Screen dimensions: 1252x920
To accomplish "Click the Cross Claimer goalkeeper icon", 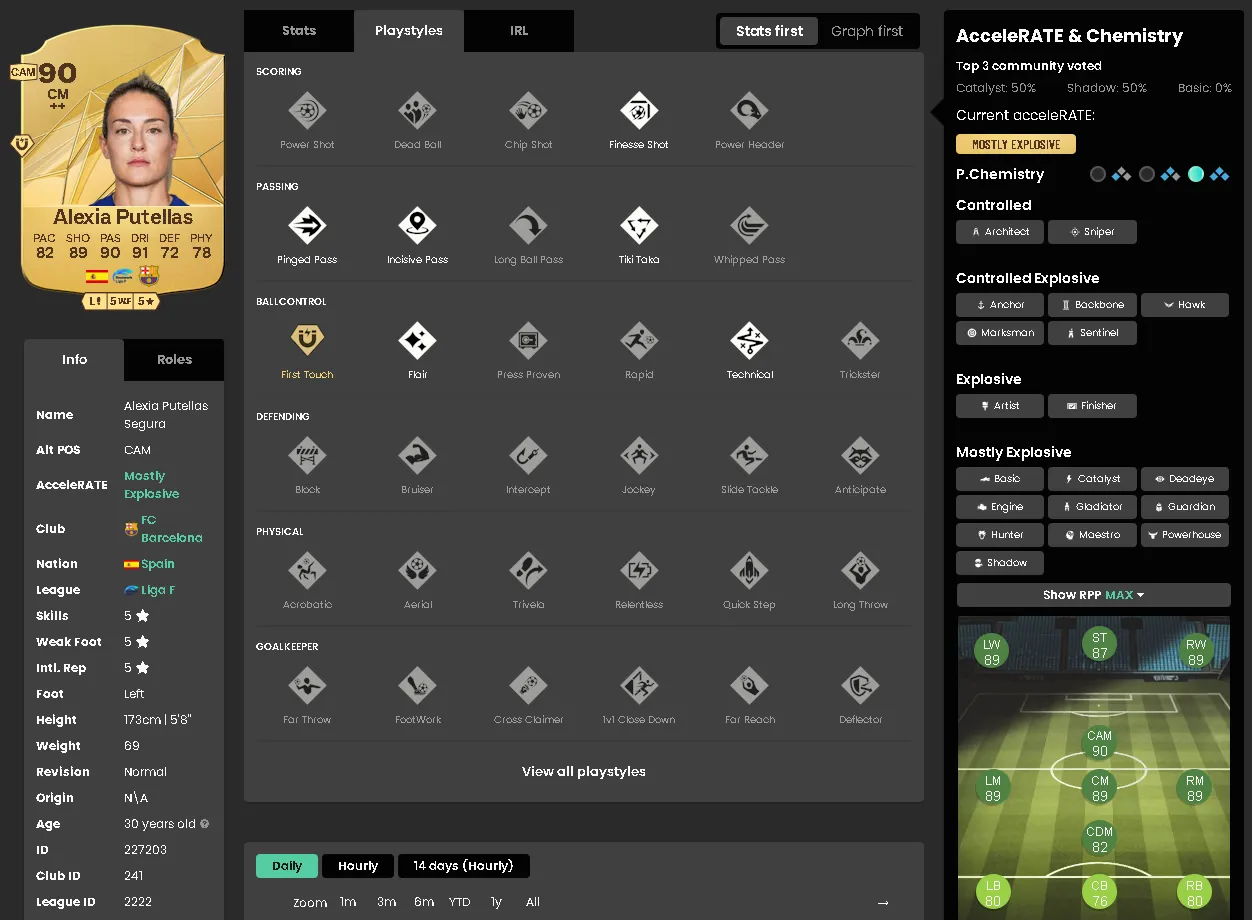I will [528, 686].
